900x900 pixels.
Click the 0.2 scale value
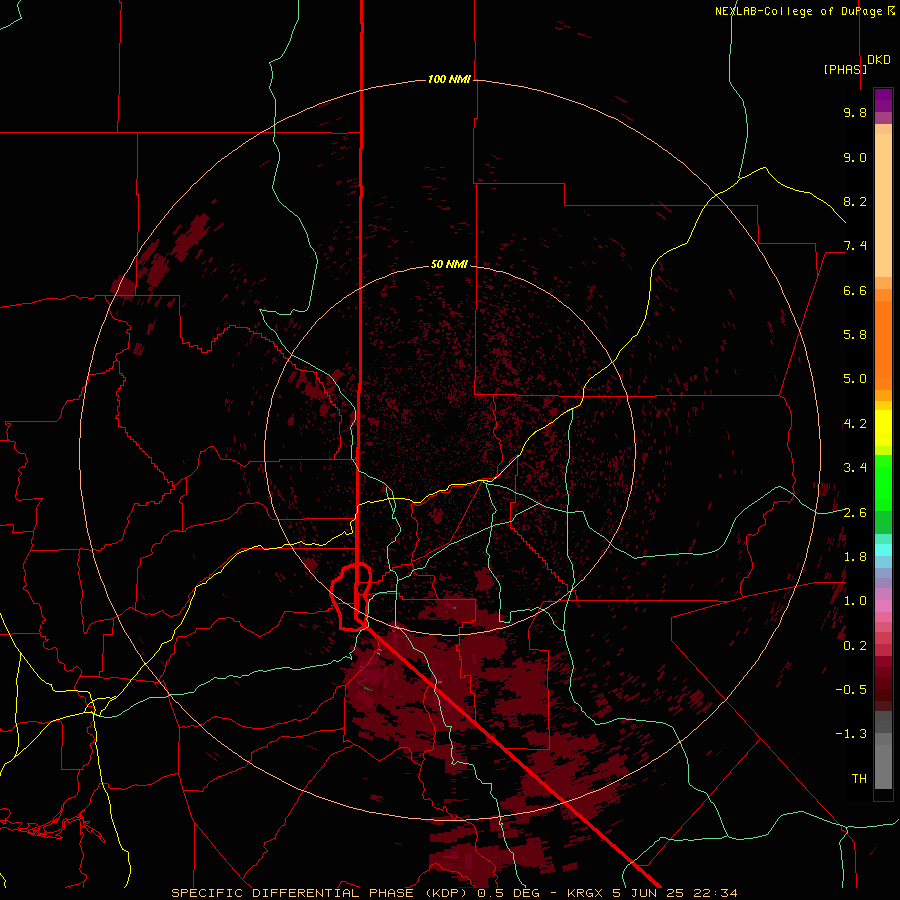pyautogui.click(x=855, y=646)
